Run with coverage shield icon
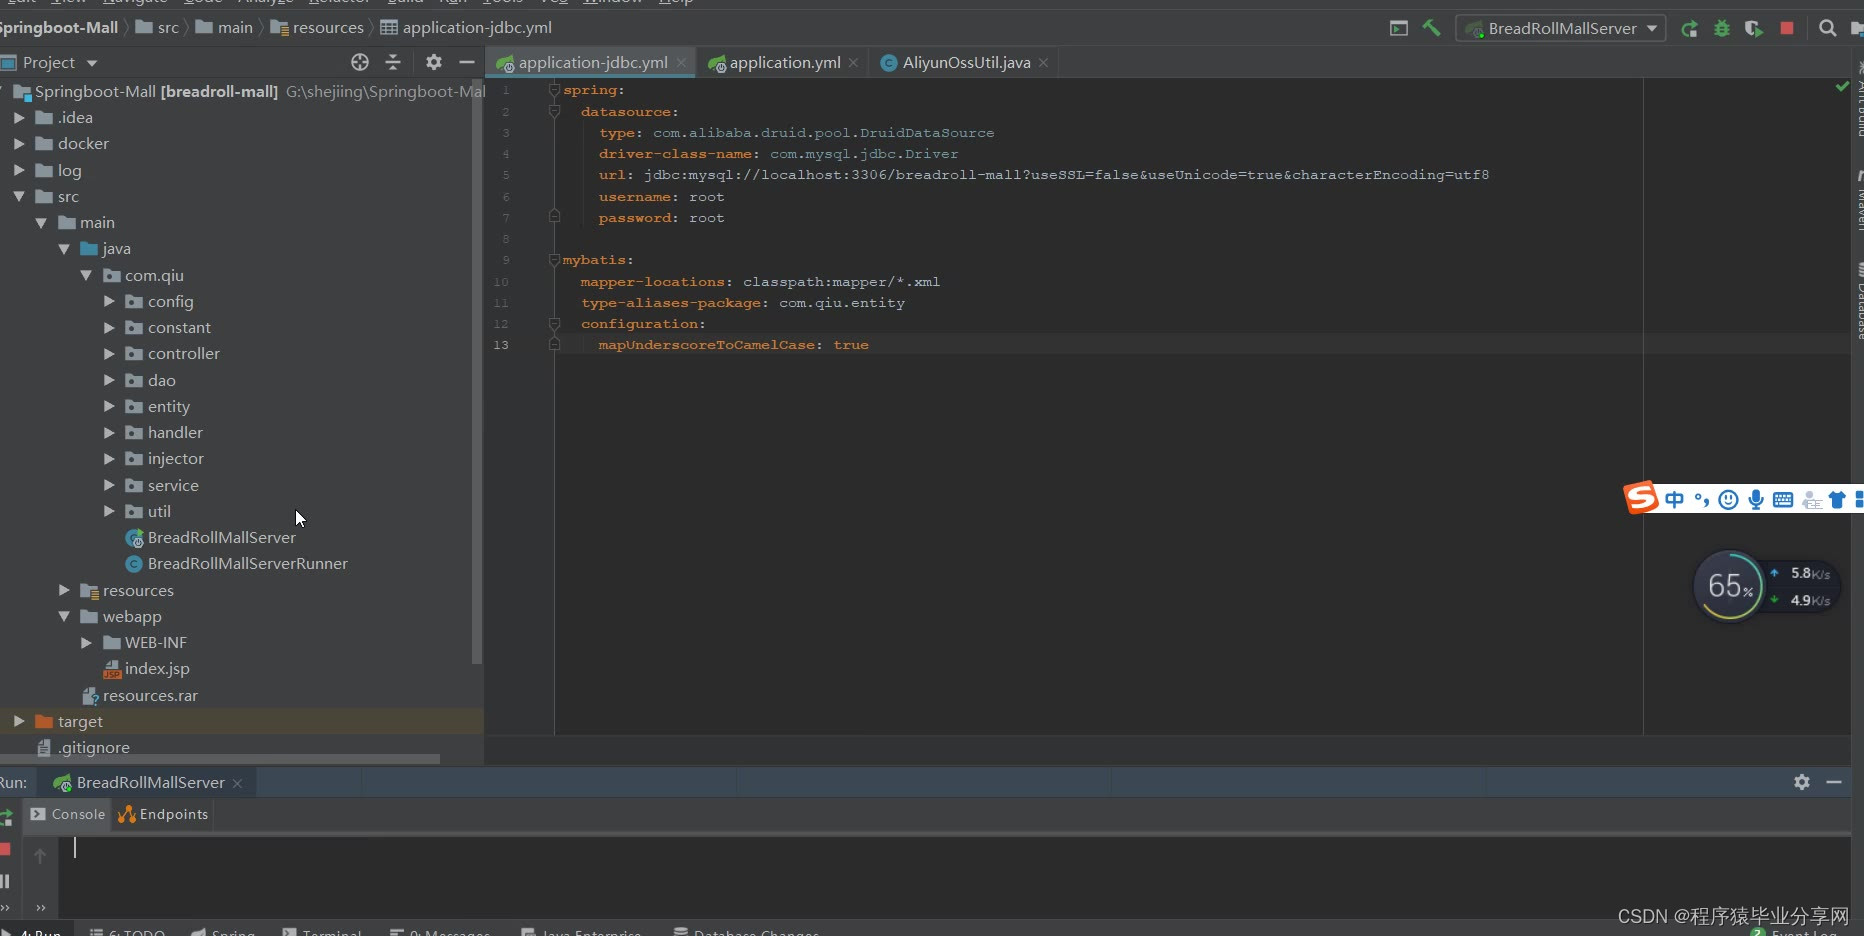The width and height of the screenshot is (1864, 936). click(x=1754, y=28)
